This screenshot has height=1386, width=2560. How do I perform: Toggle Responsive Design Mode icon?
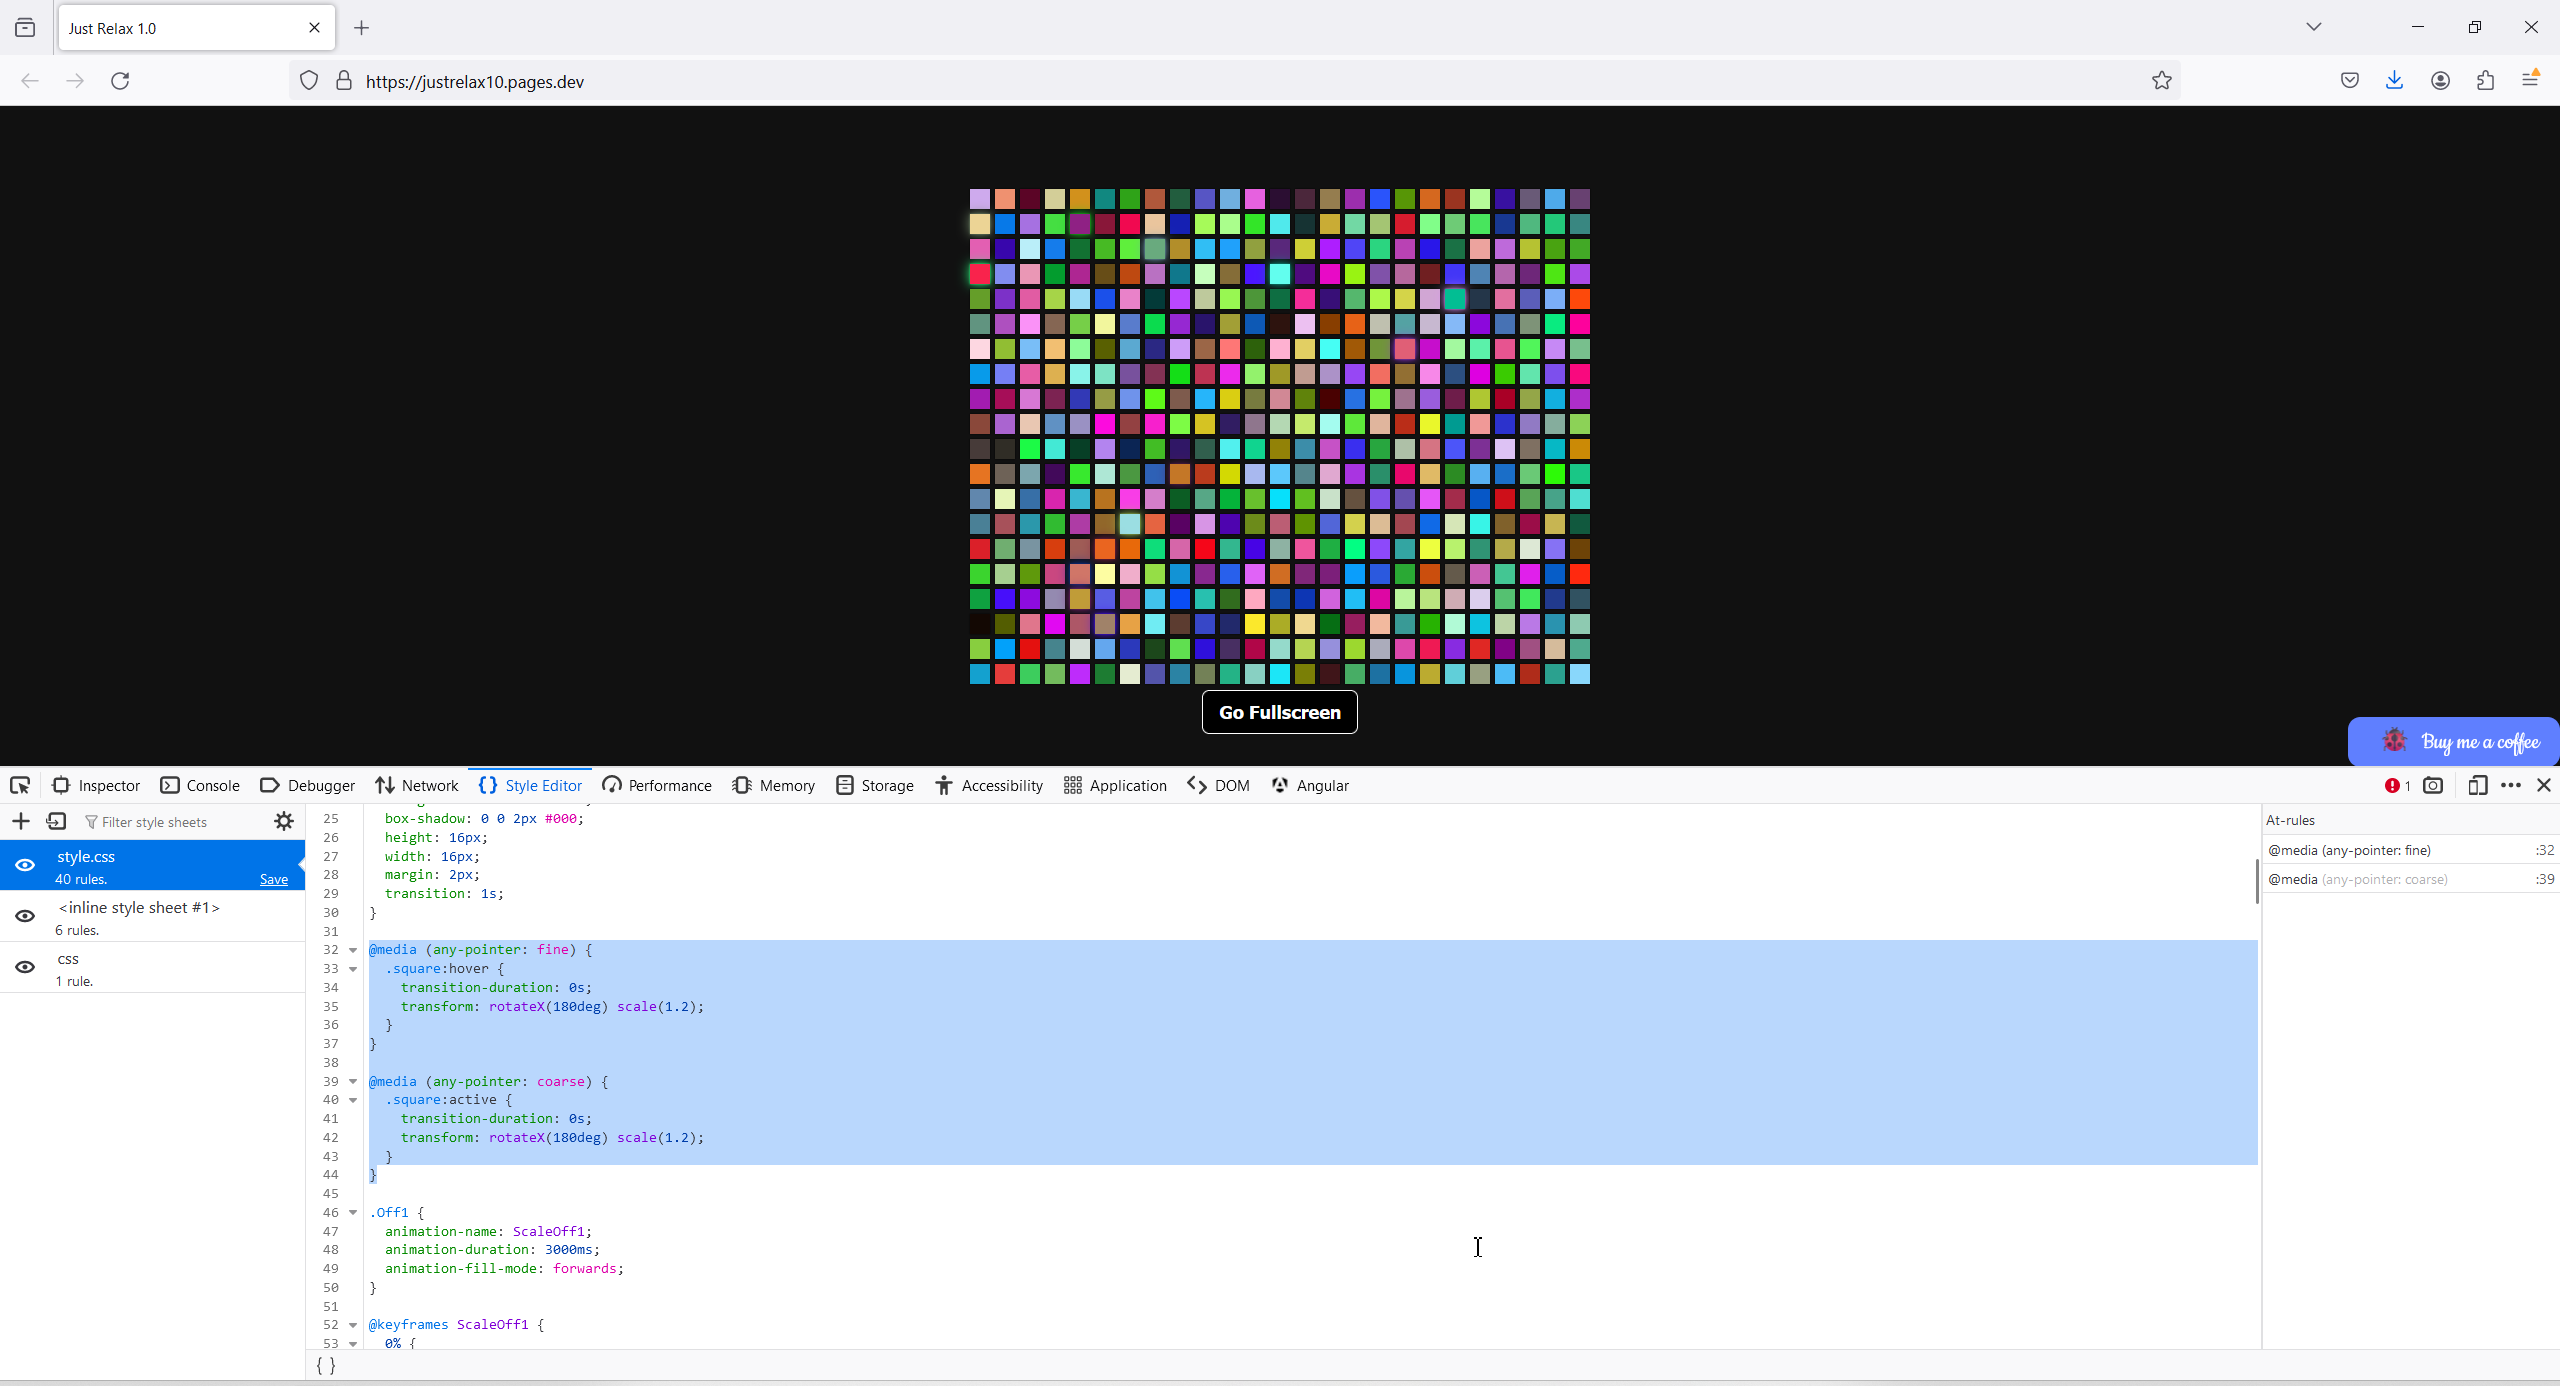click(2477, 785)
